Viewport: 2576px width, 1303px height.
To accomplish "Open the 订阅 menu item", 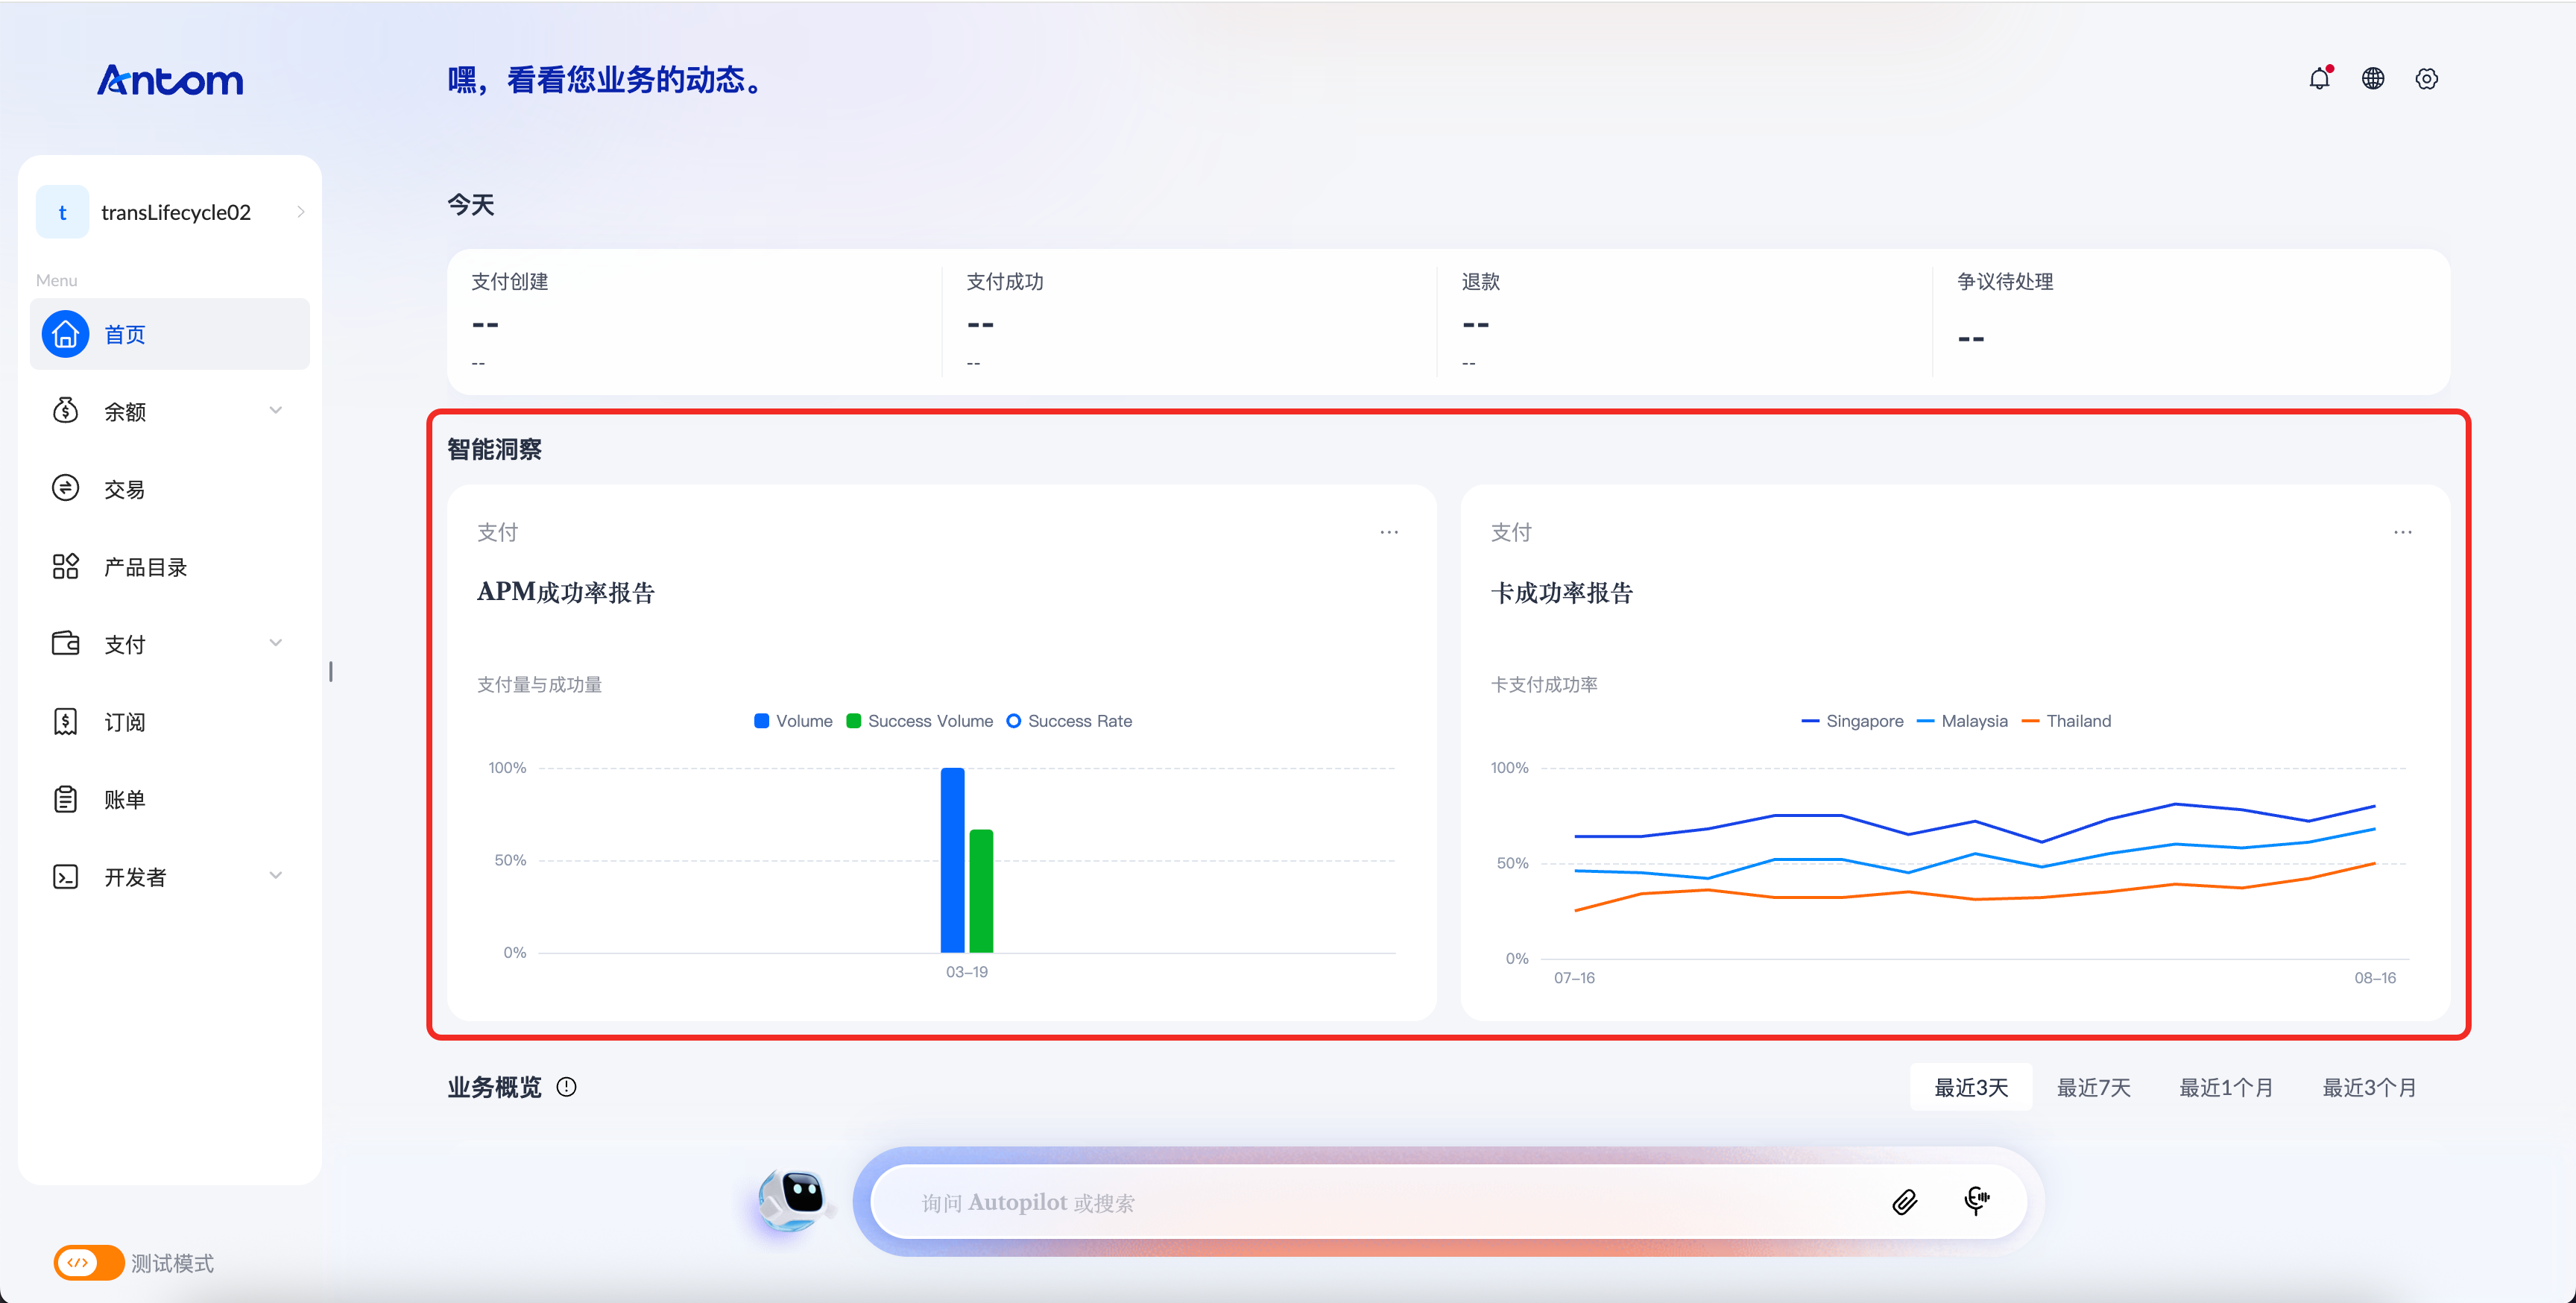I will (170, 721).
